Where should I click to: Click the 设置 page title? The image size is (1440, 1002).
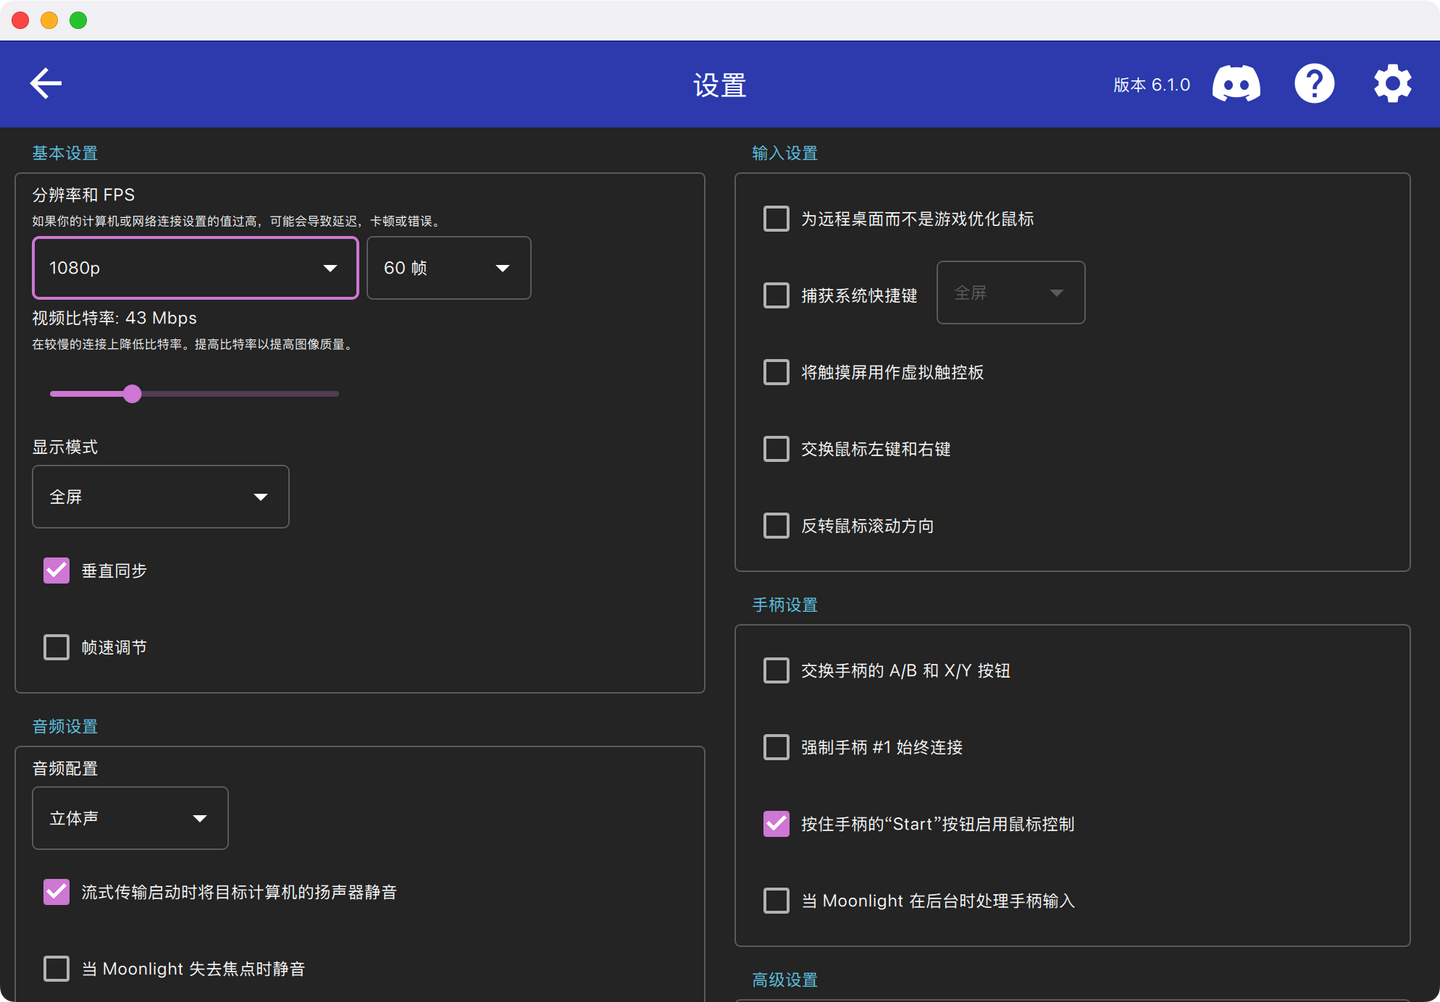pos(720,85)
